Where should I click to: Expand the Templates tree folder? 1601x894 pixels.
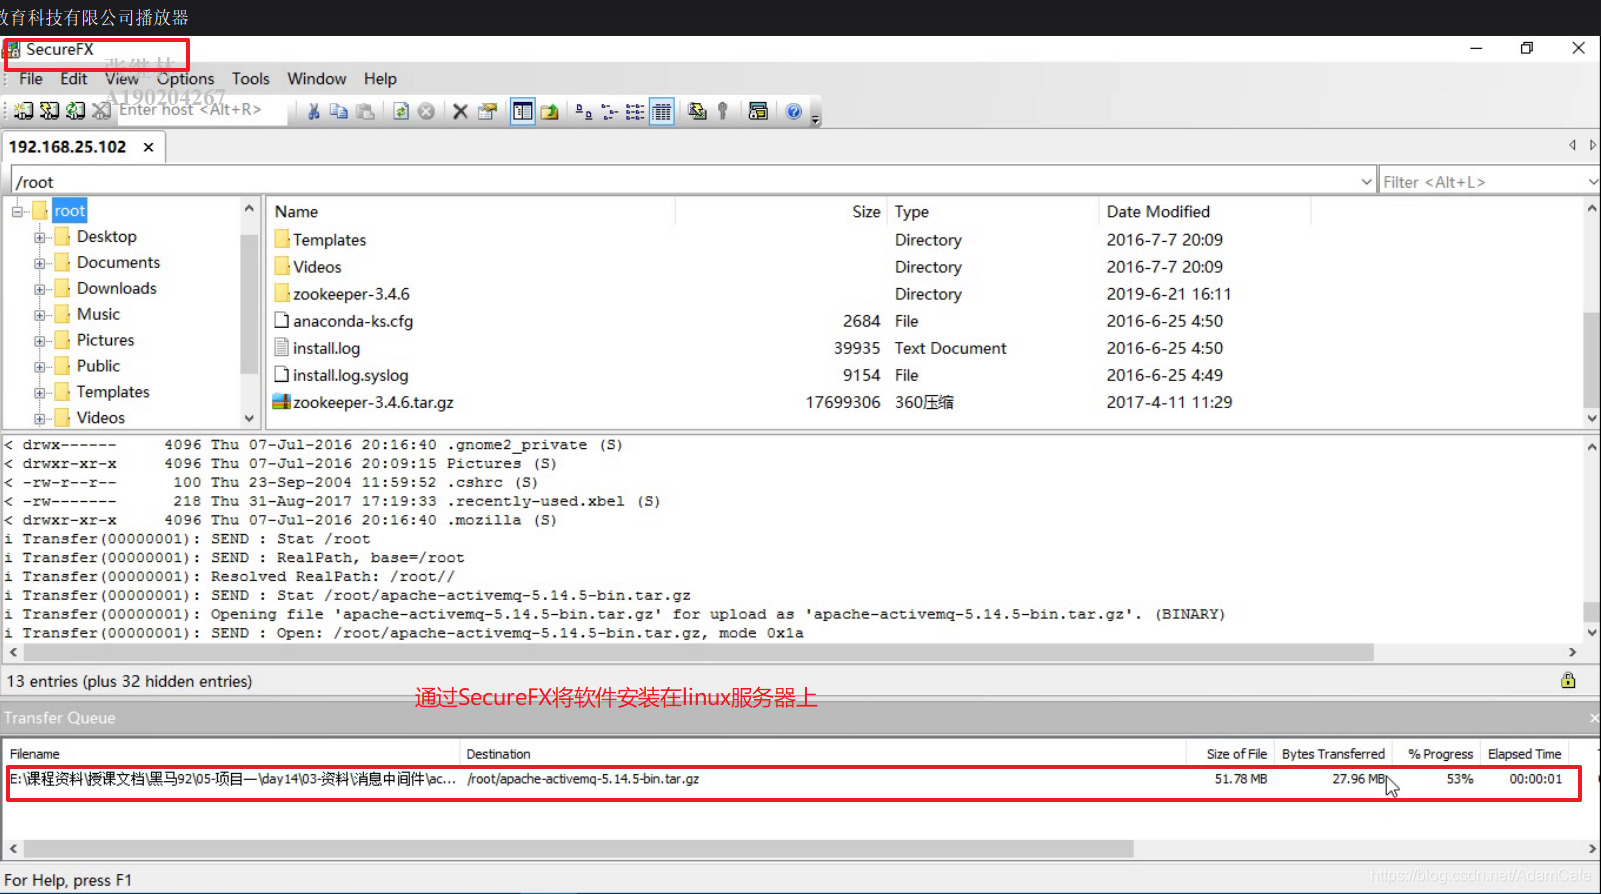click(40, 393)
